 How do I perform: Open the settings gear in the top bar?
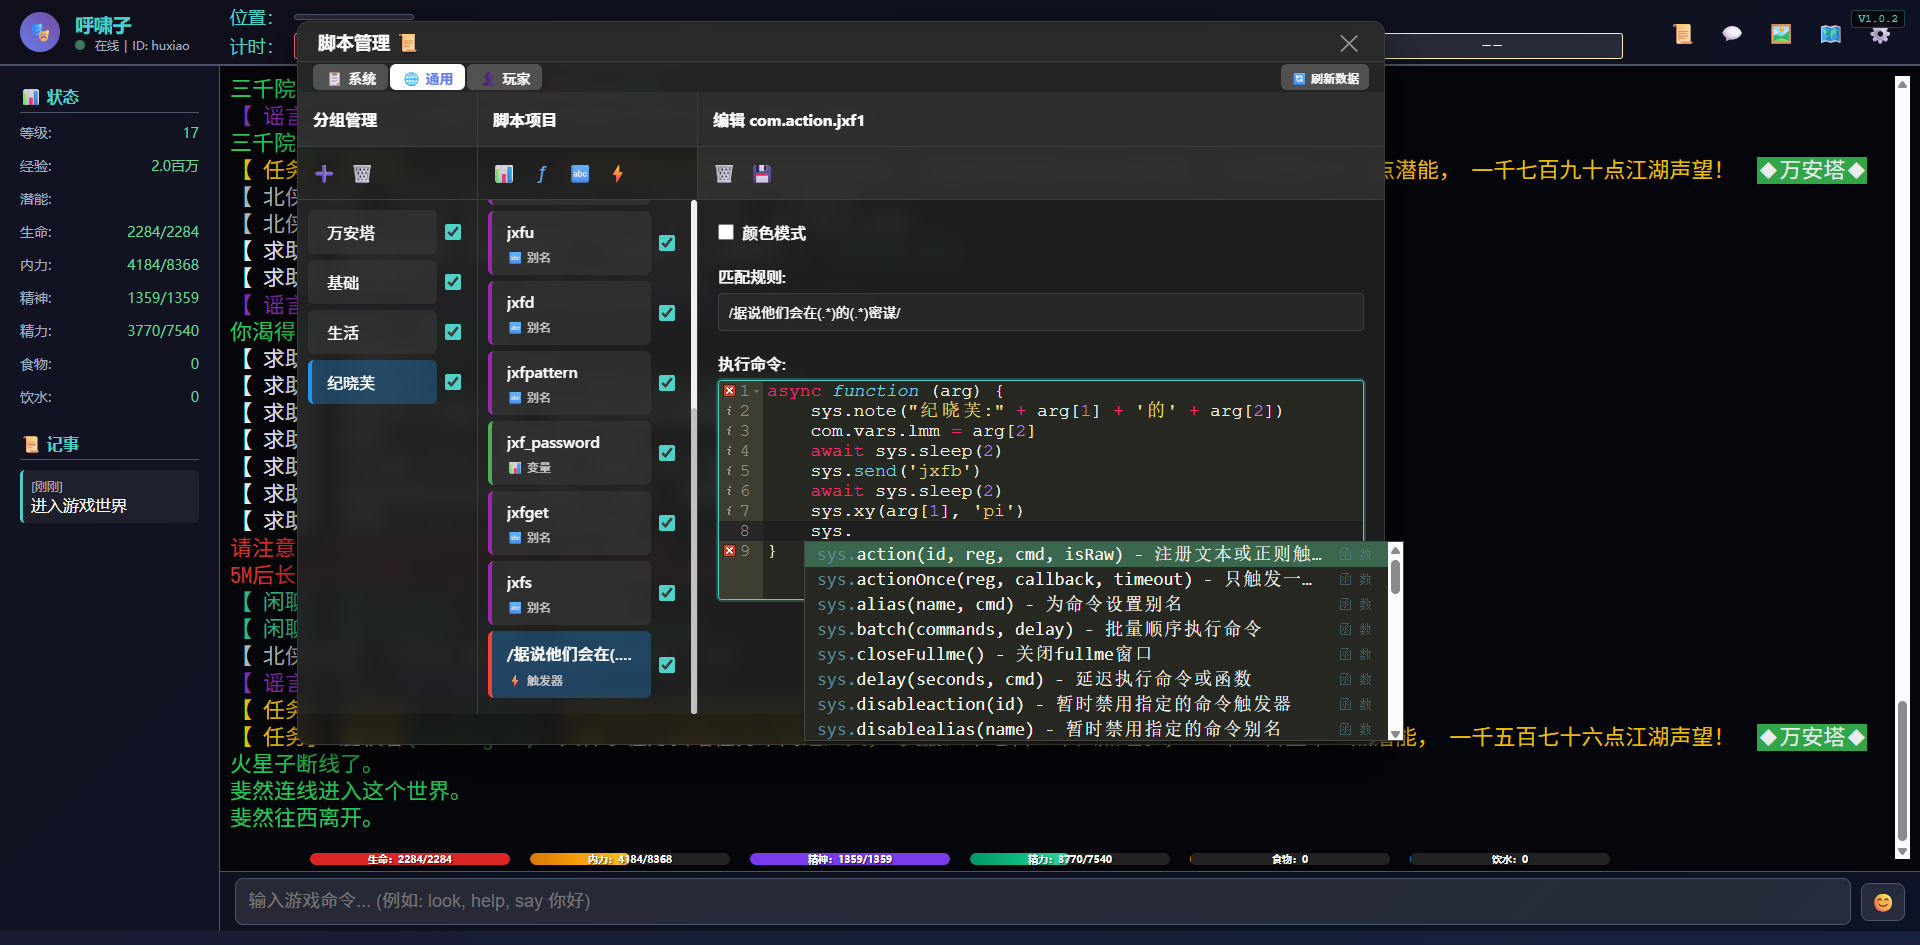click(x=1881, y=33)
